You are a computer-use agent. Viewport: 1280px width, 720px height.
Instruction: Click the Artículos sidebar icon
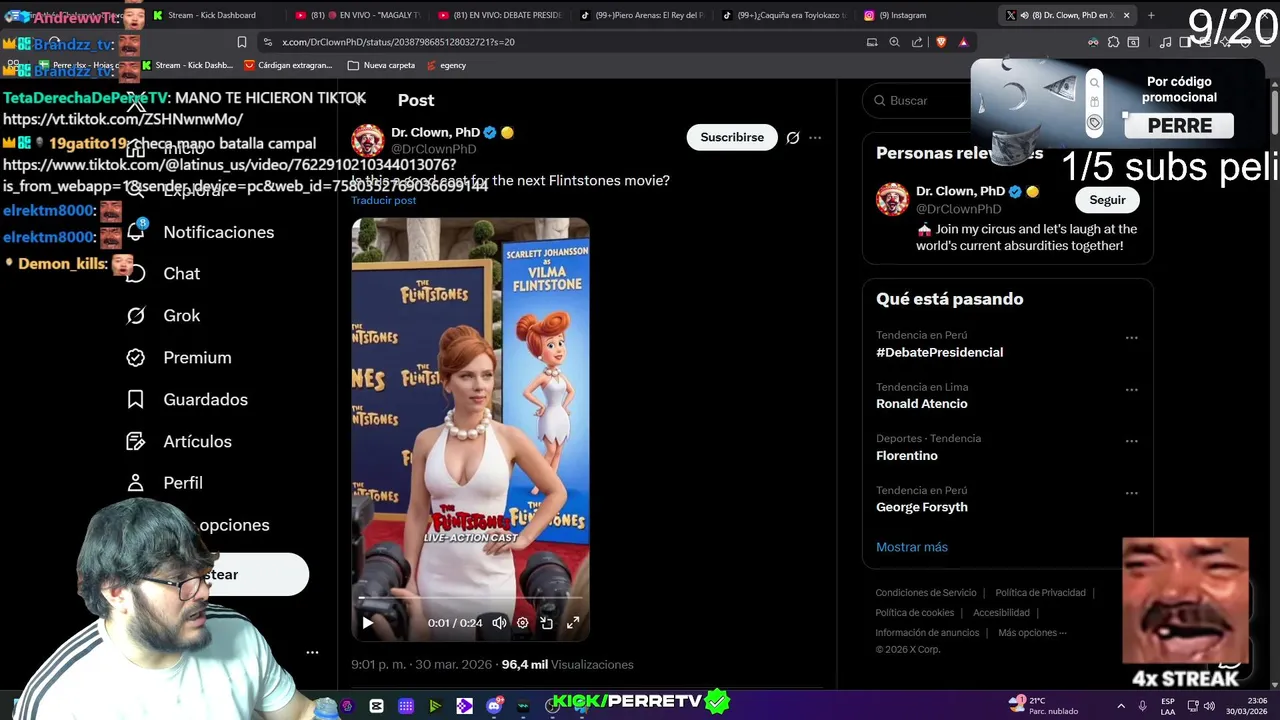[x=136, y=441]
